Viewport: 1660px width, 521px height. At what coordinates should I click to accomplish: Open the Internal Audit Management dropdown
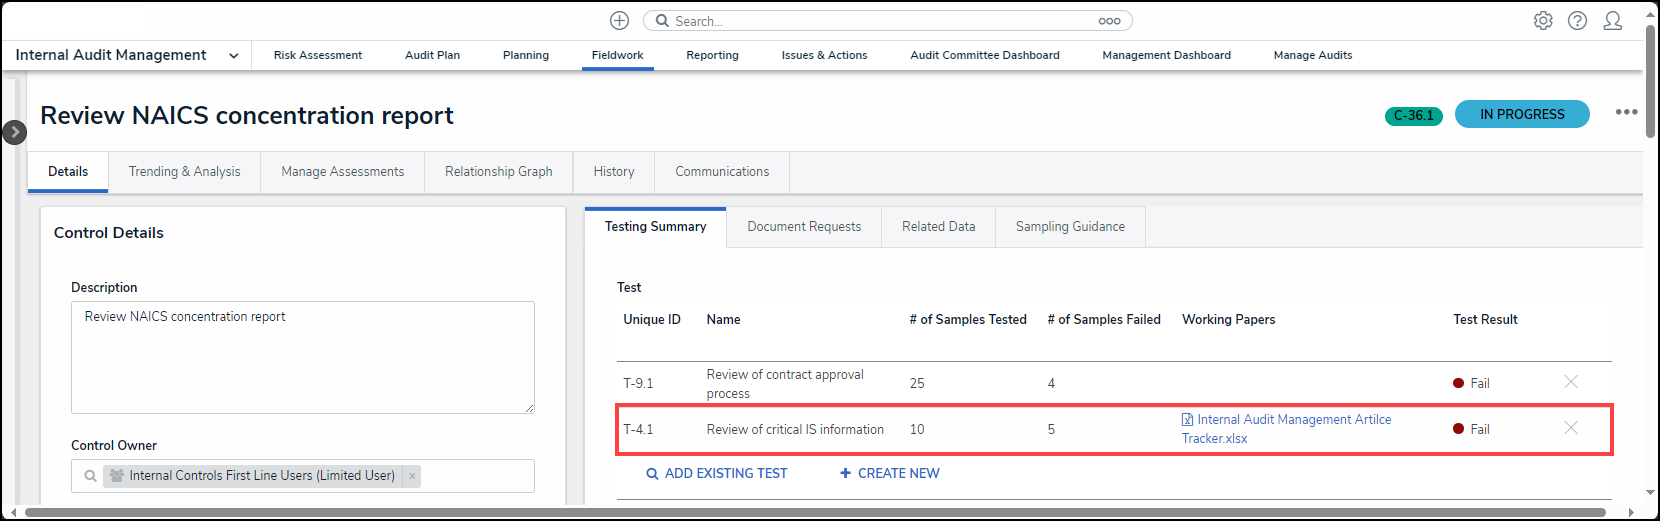pos(233,56)
